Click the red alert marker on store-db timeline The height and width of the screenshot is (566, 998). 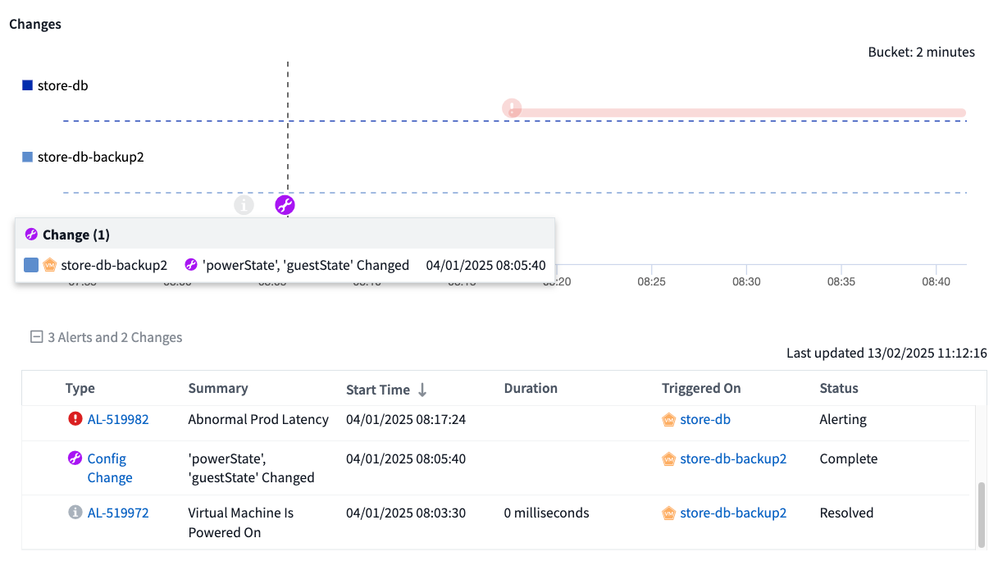(512, 108)
